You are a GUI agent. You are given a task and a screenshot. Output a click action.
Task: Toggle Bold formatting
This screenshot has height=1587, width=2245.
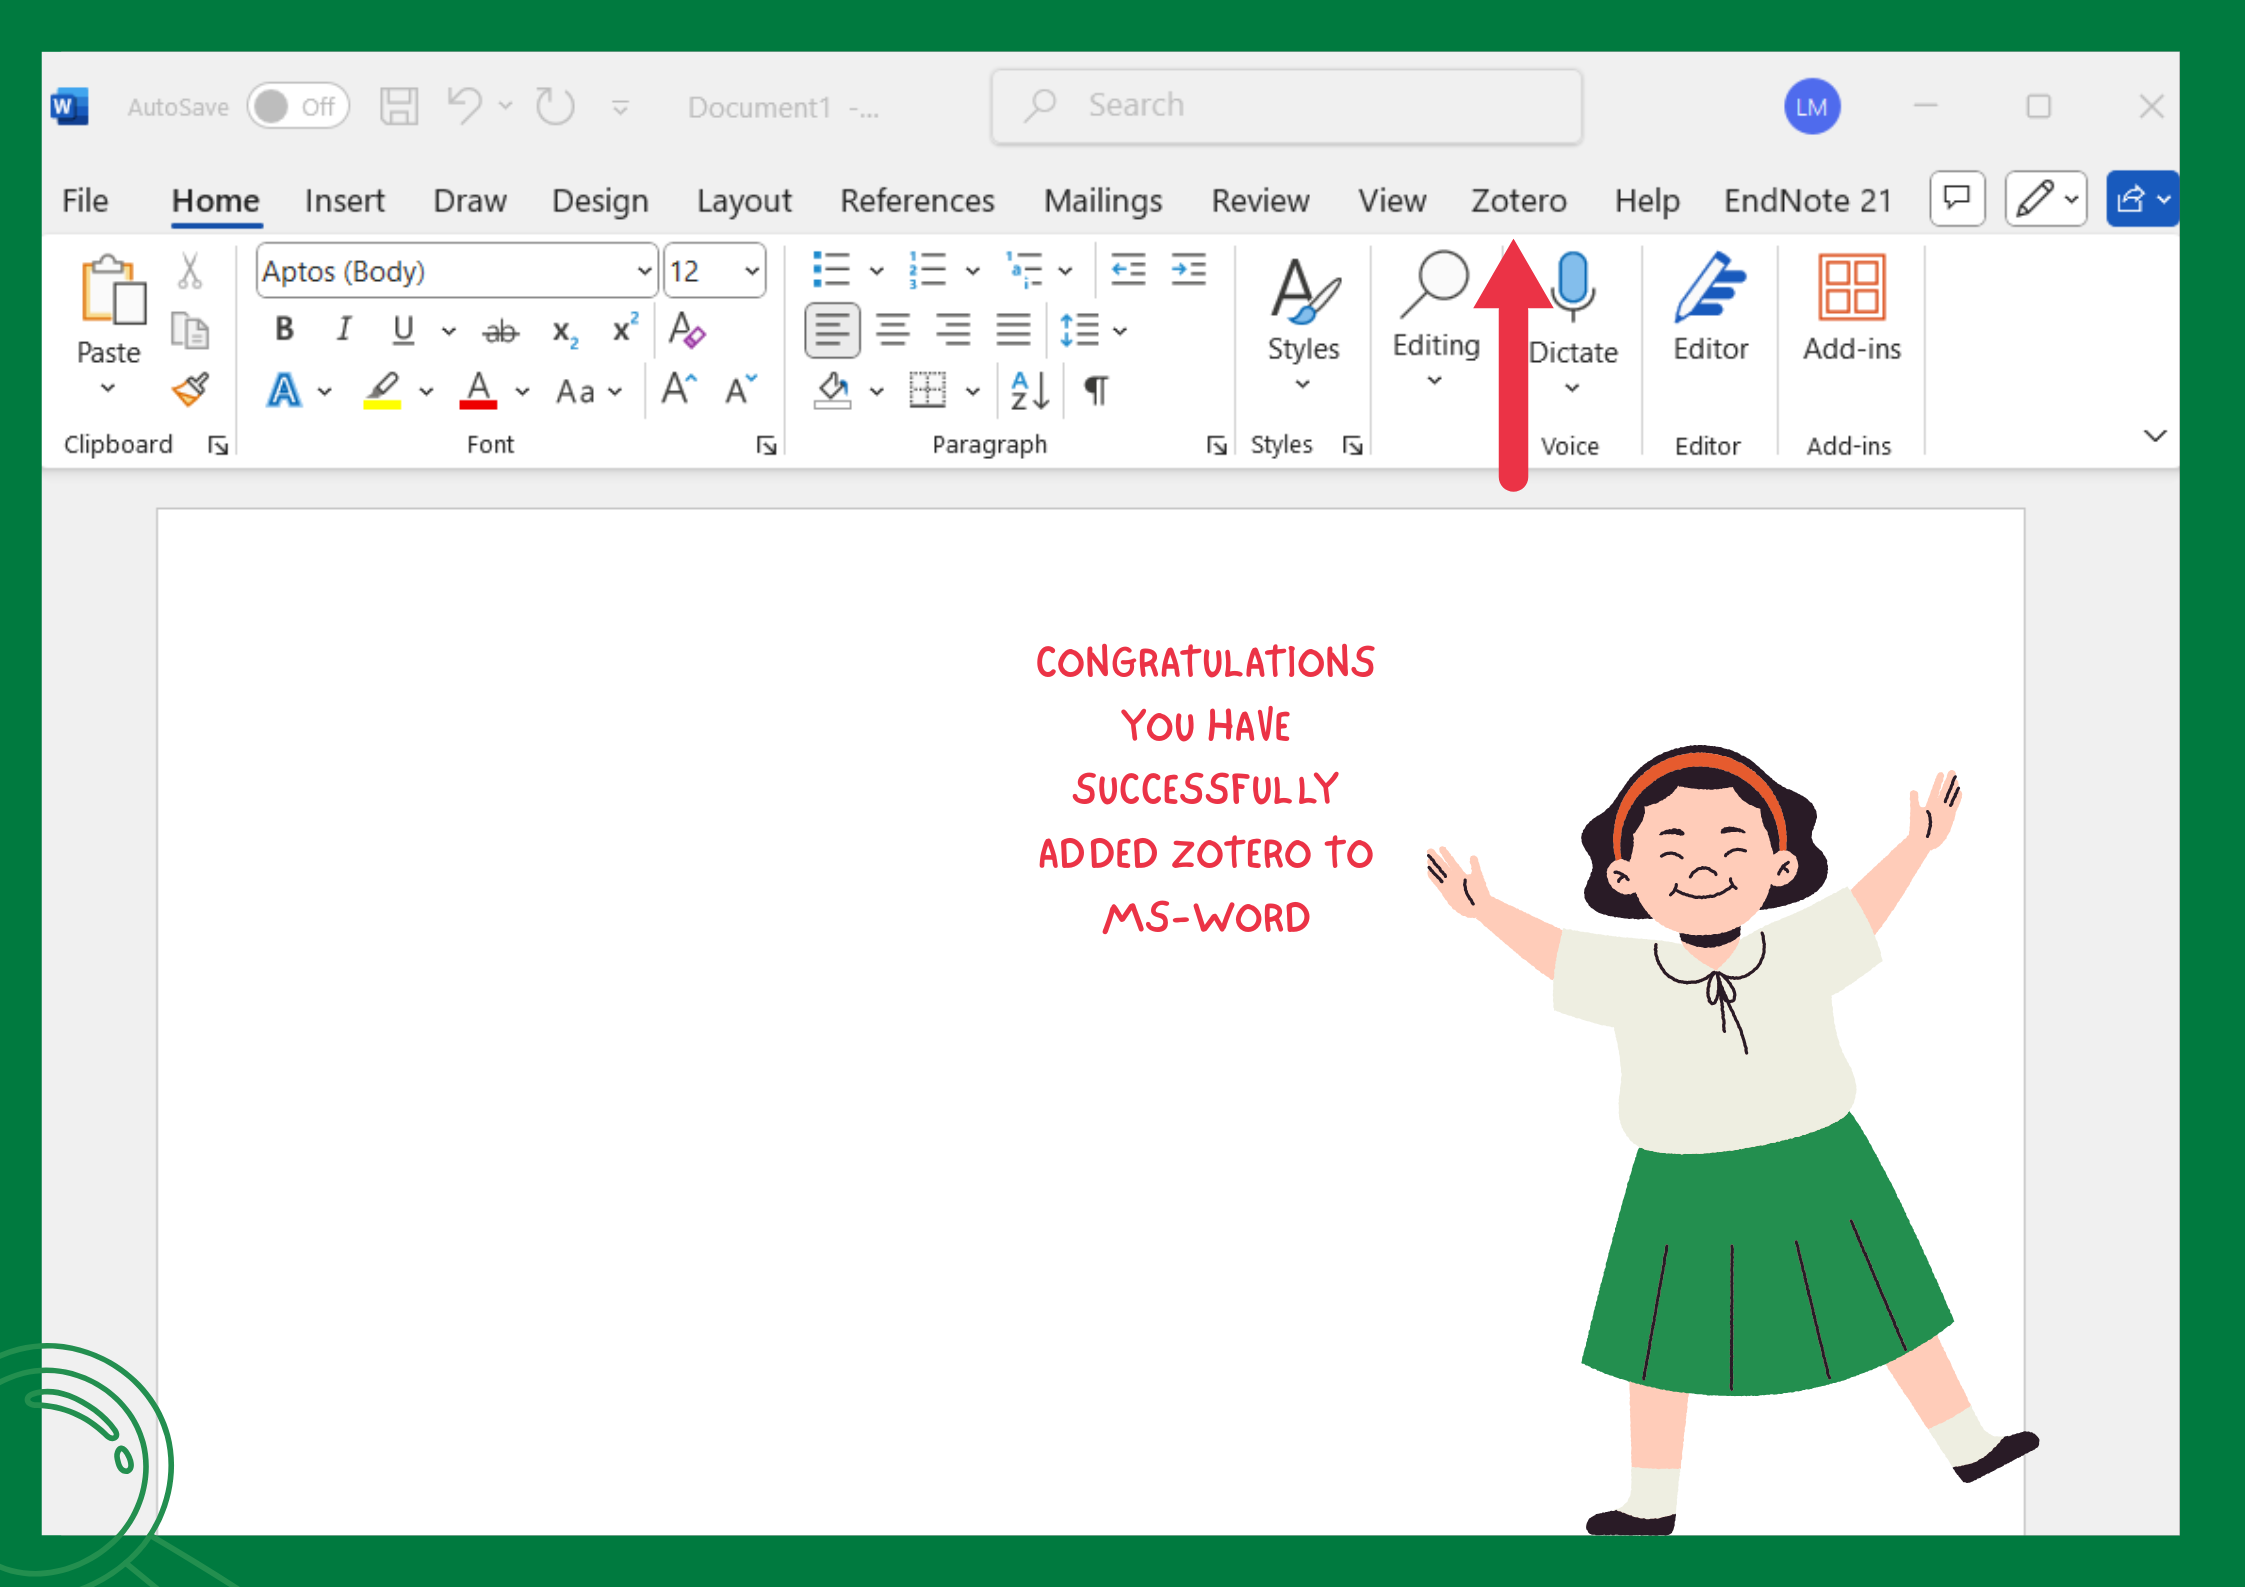coord(285,329)
